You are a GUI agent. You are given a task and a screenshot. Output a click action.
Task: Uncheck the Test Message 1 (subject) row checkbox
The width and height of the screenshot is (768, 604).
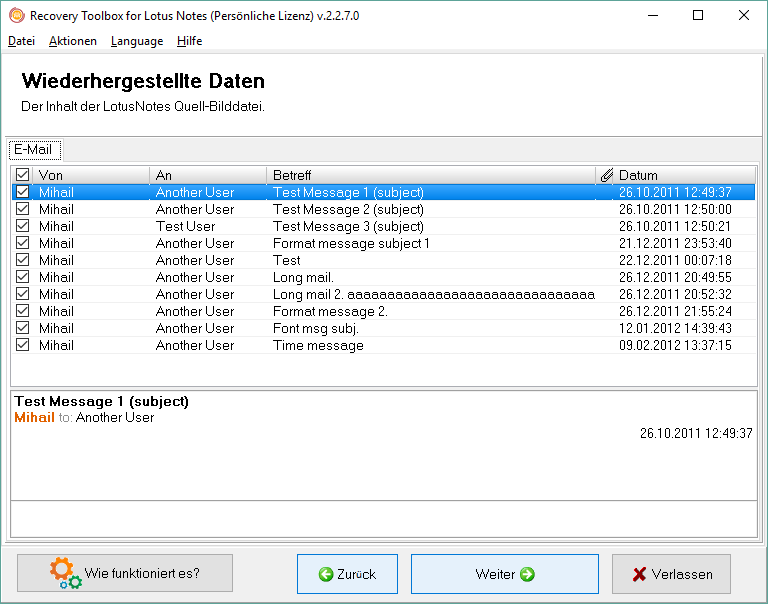click(23, 192)
